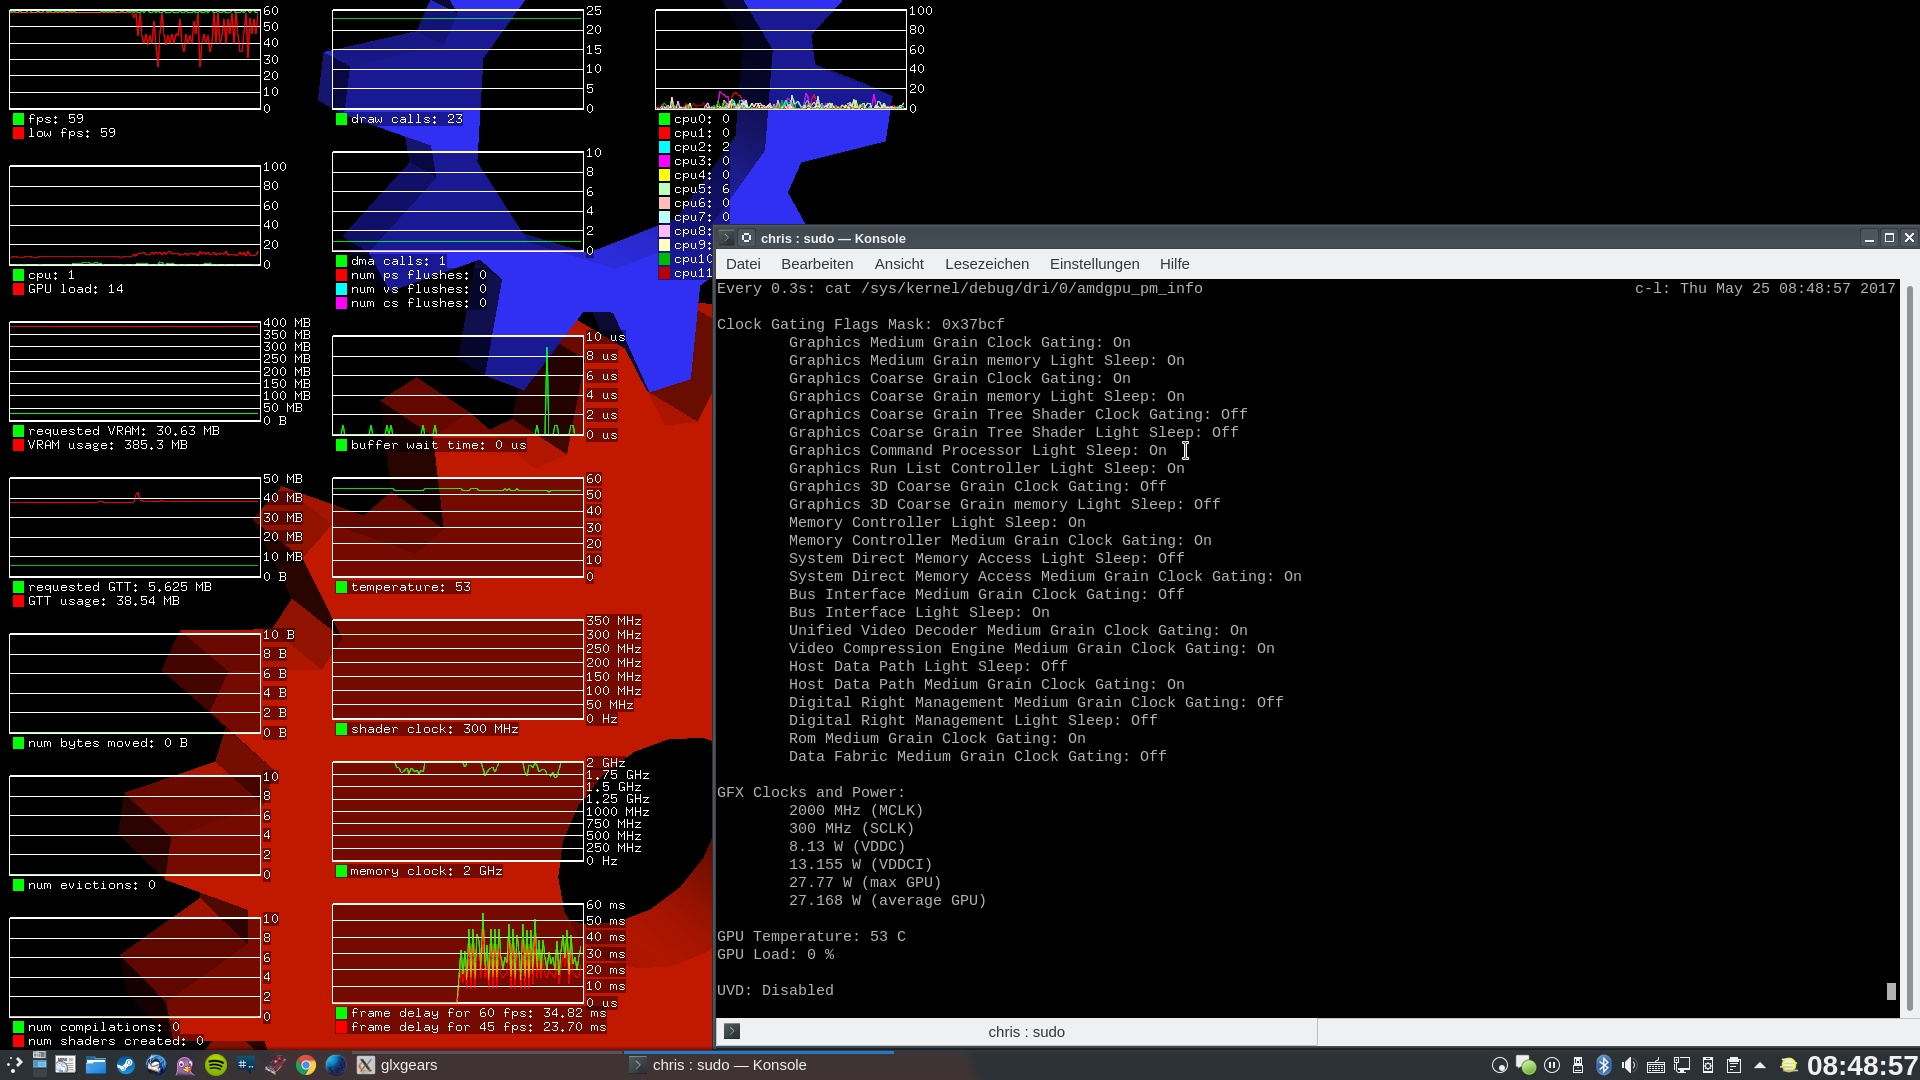Open the volume control tray icon
The width and height of the screenshot is (1920, 1080).
(x=1630, y=1065)
